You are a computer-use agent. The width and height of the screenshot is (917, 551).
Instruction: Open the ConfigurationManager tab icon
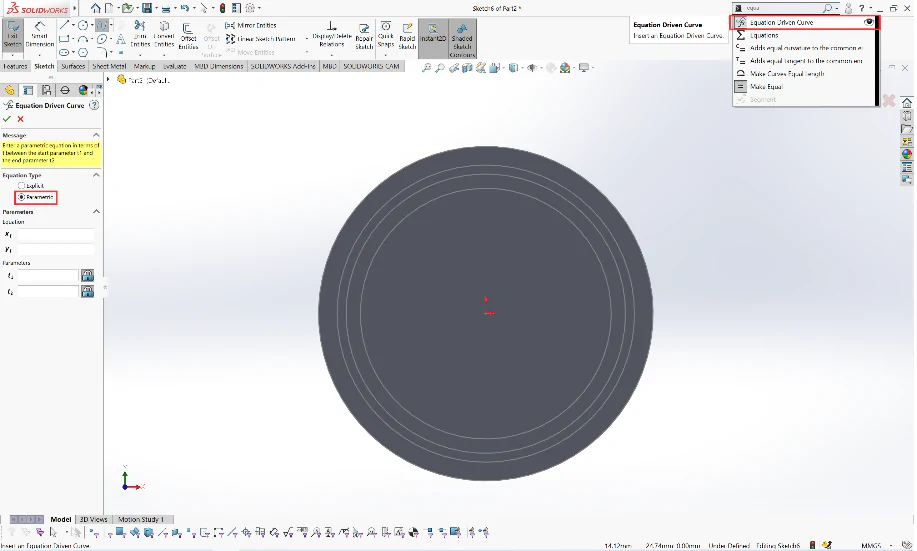click(46, 90)
